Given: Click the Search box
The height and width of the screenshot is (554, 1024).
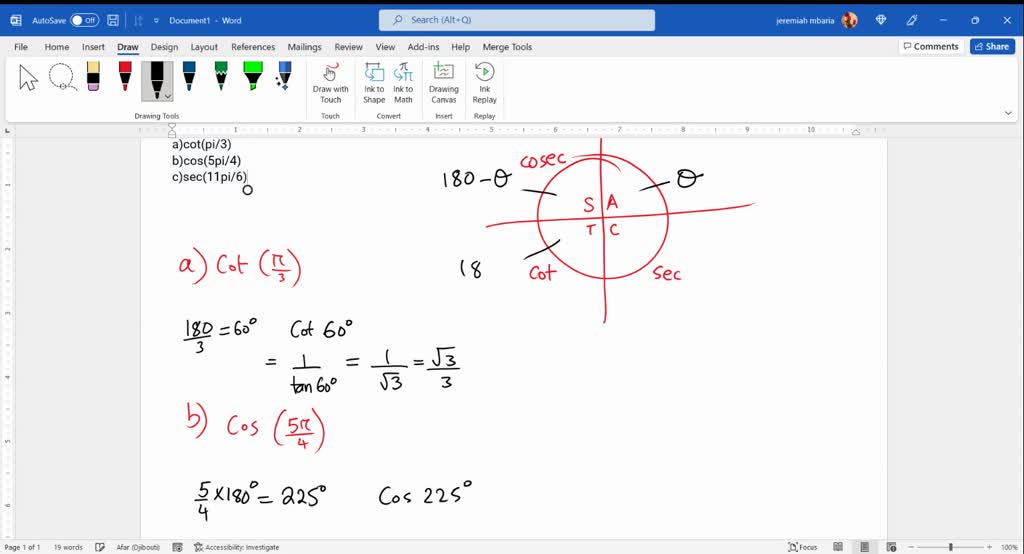Looking at the screenshot, I should click(517, 20).
